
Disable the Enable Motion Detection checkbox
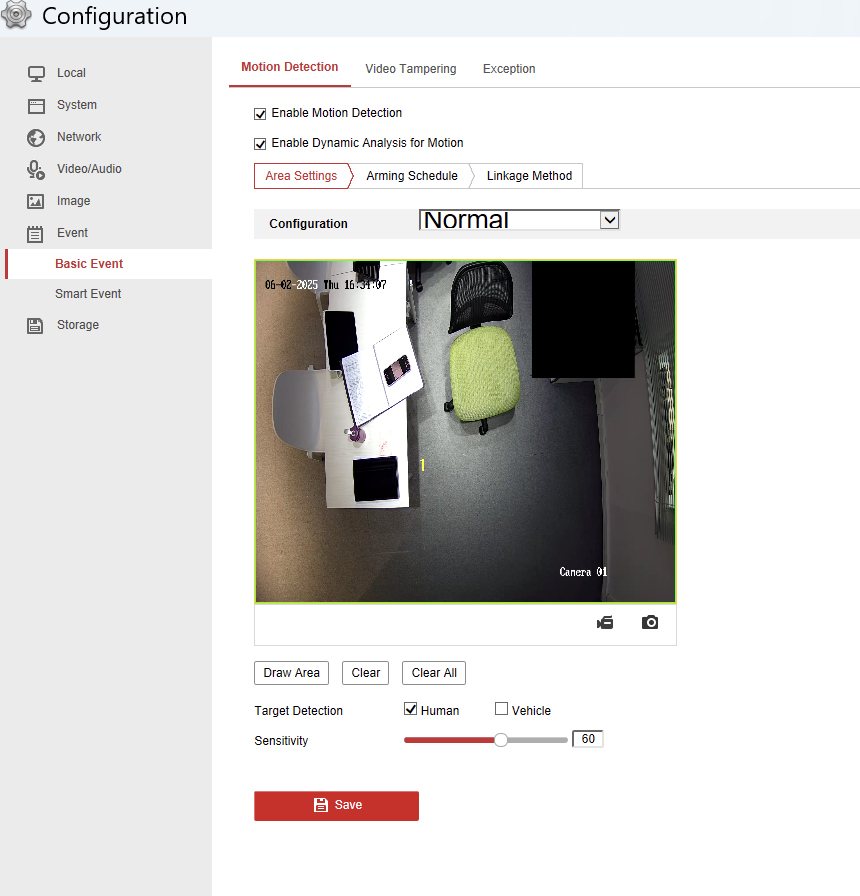tap(261, 114)
